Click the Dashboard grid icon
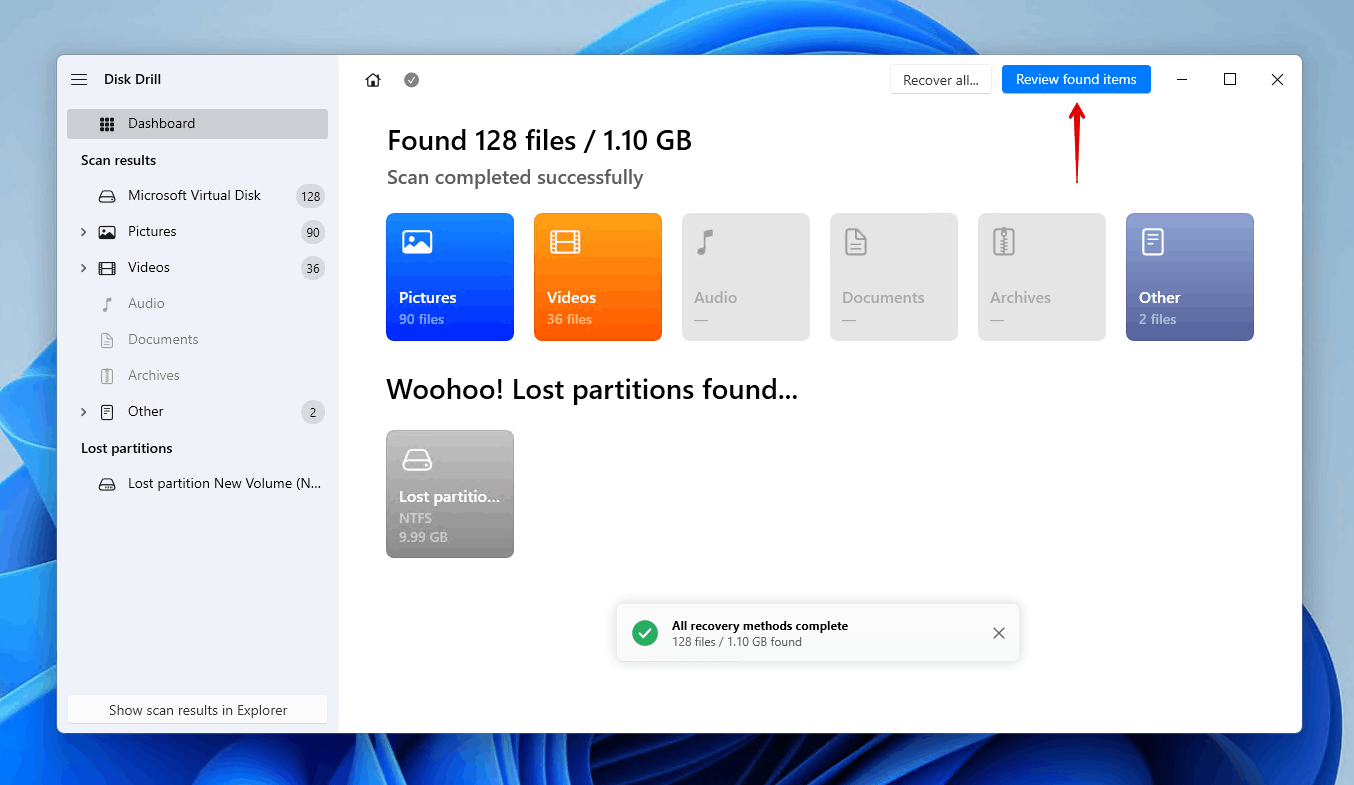This screenshot has height=785, width=1354. [107, 124]
